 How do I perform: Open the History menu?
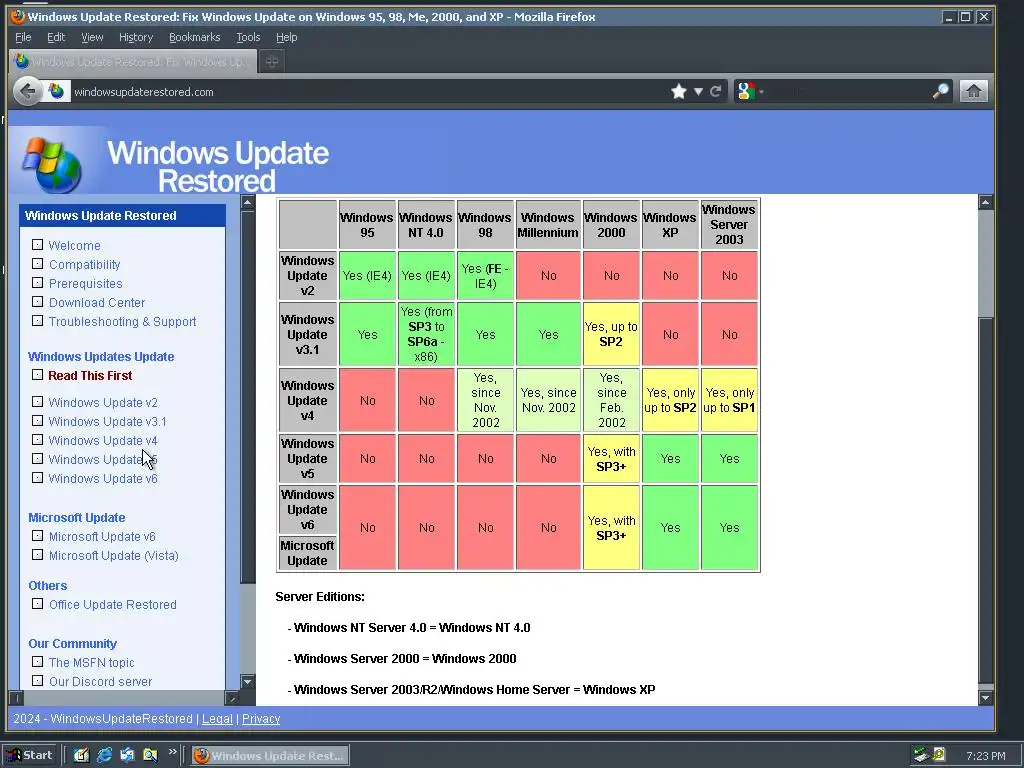136,37
